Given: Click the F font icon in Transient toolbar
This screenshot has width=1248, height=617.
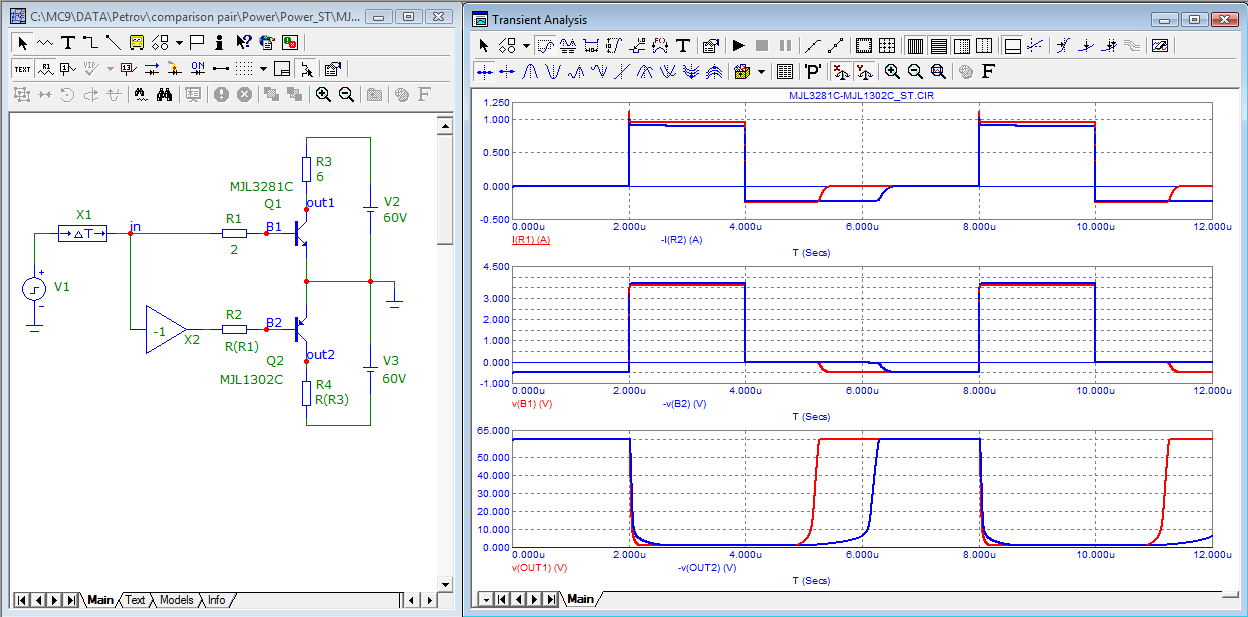Looking at the screenshot, I should (x=988, y=71).
